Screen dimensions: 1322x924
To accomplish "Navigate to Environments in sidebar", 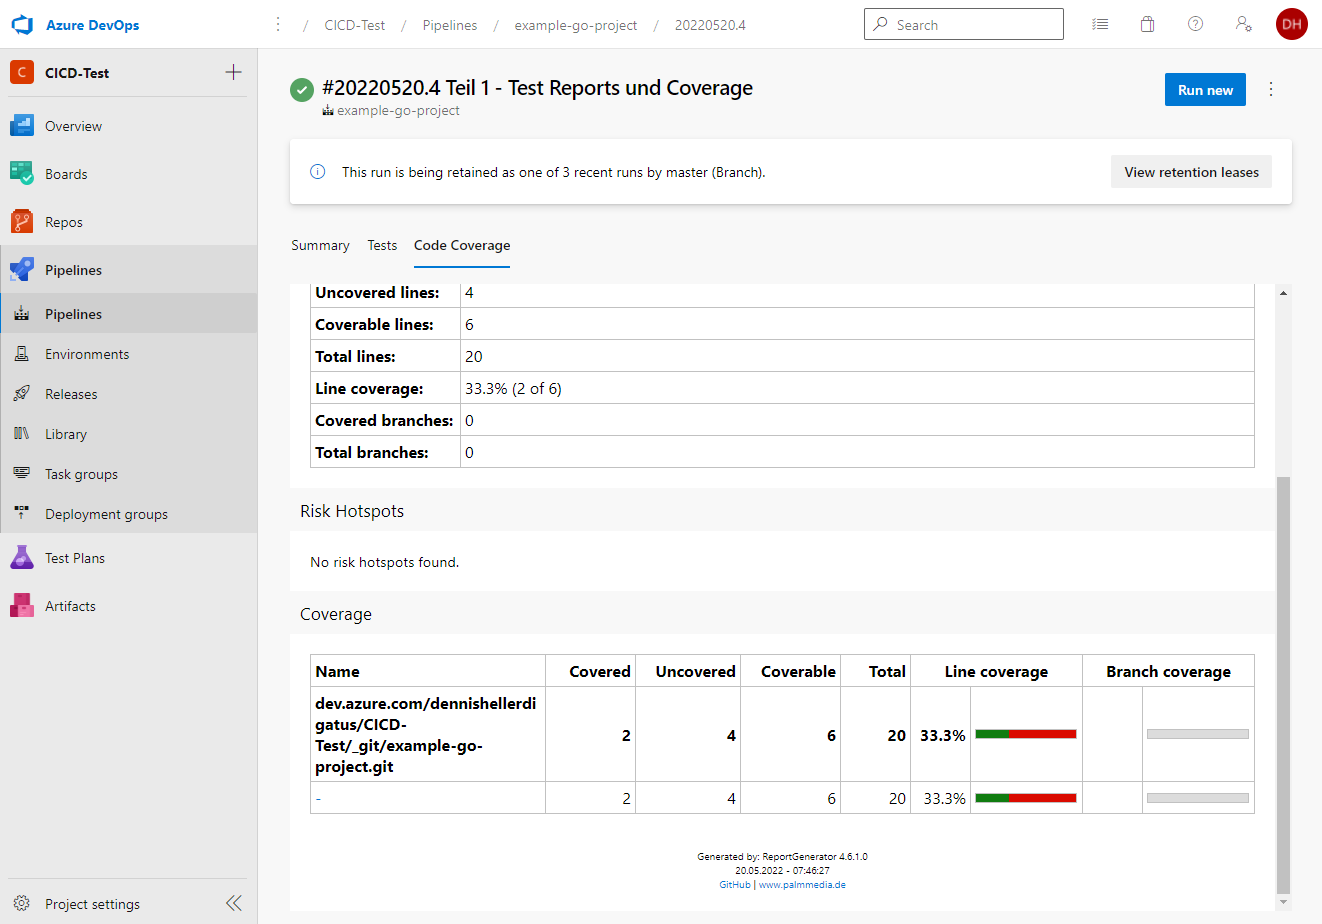I will [x=85, y=353].
